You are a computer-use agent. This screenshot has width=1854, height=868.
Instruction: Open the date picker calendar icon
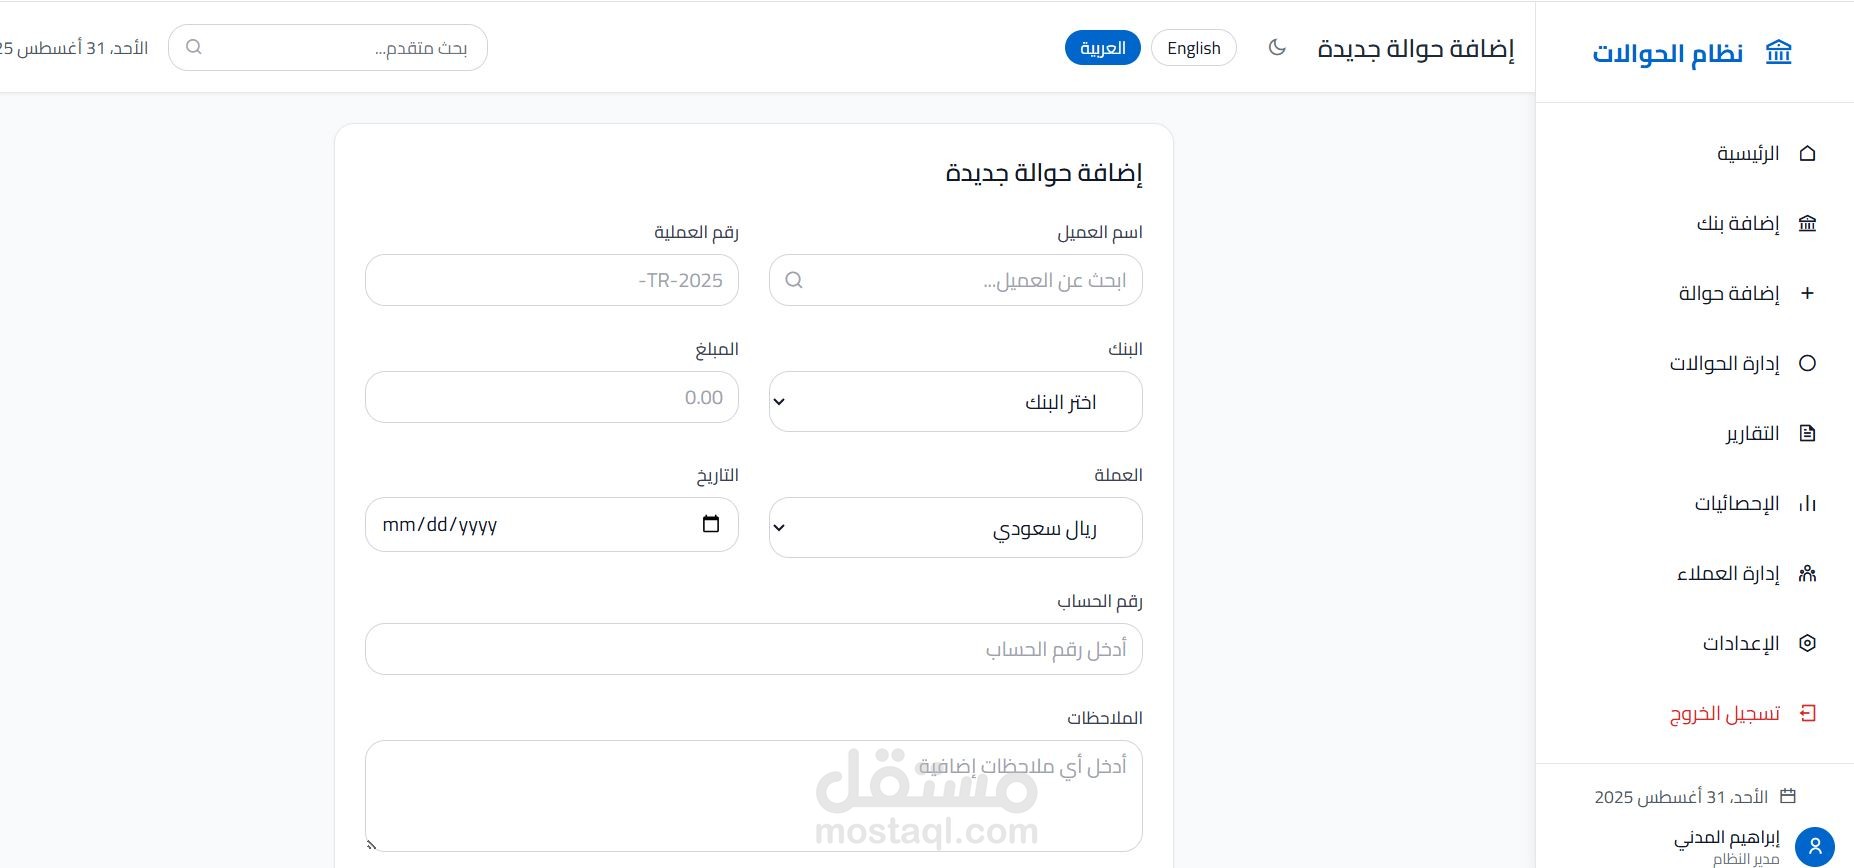coord(711,524)
